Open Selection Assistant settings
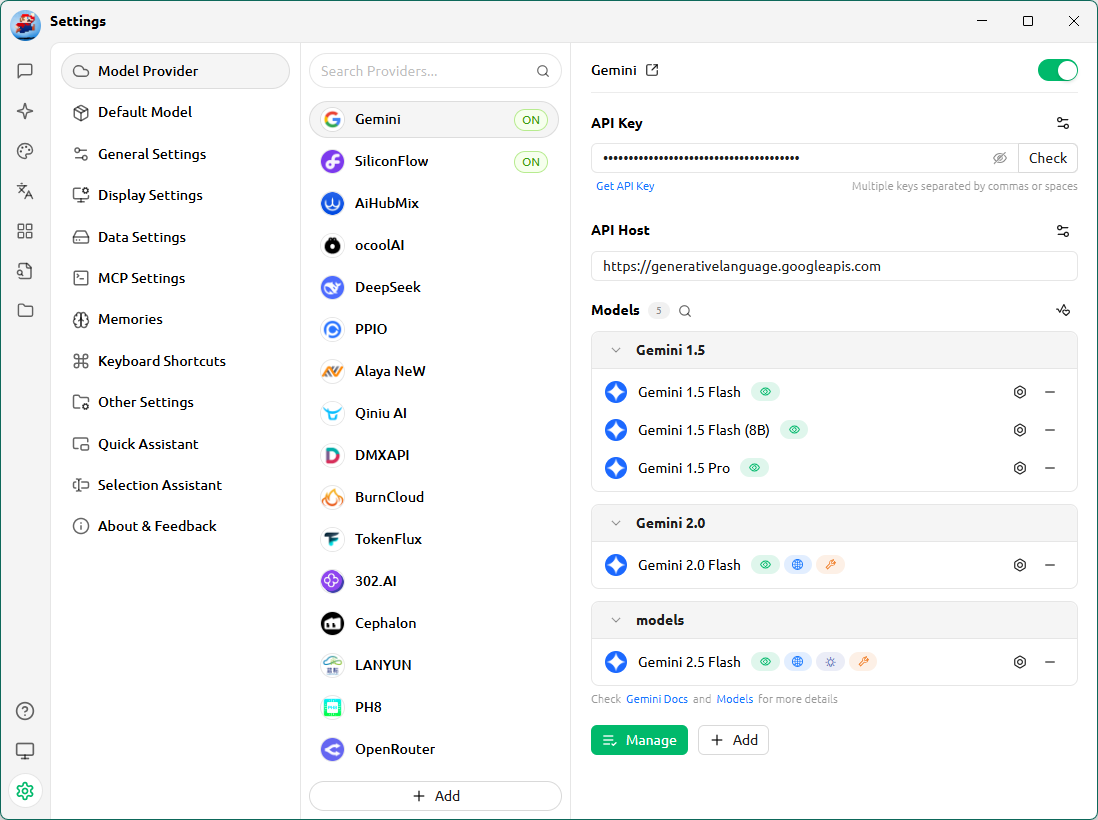 pyautogui.click(x=175, y=485)
